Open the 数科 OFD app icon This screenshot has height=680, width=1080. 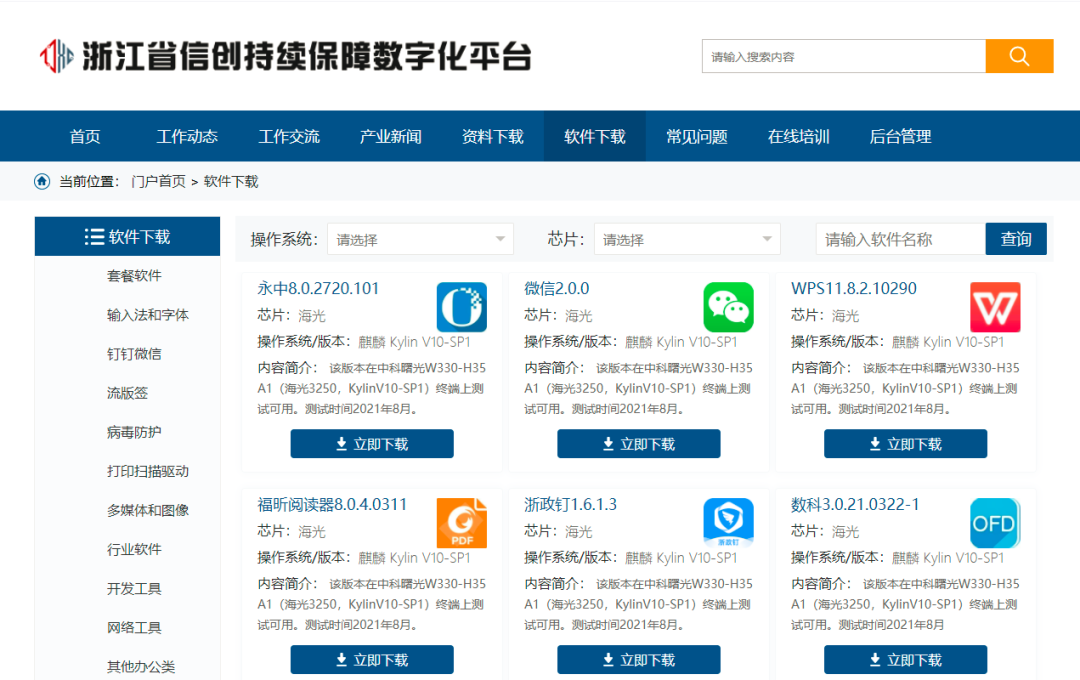995,523
